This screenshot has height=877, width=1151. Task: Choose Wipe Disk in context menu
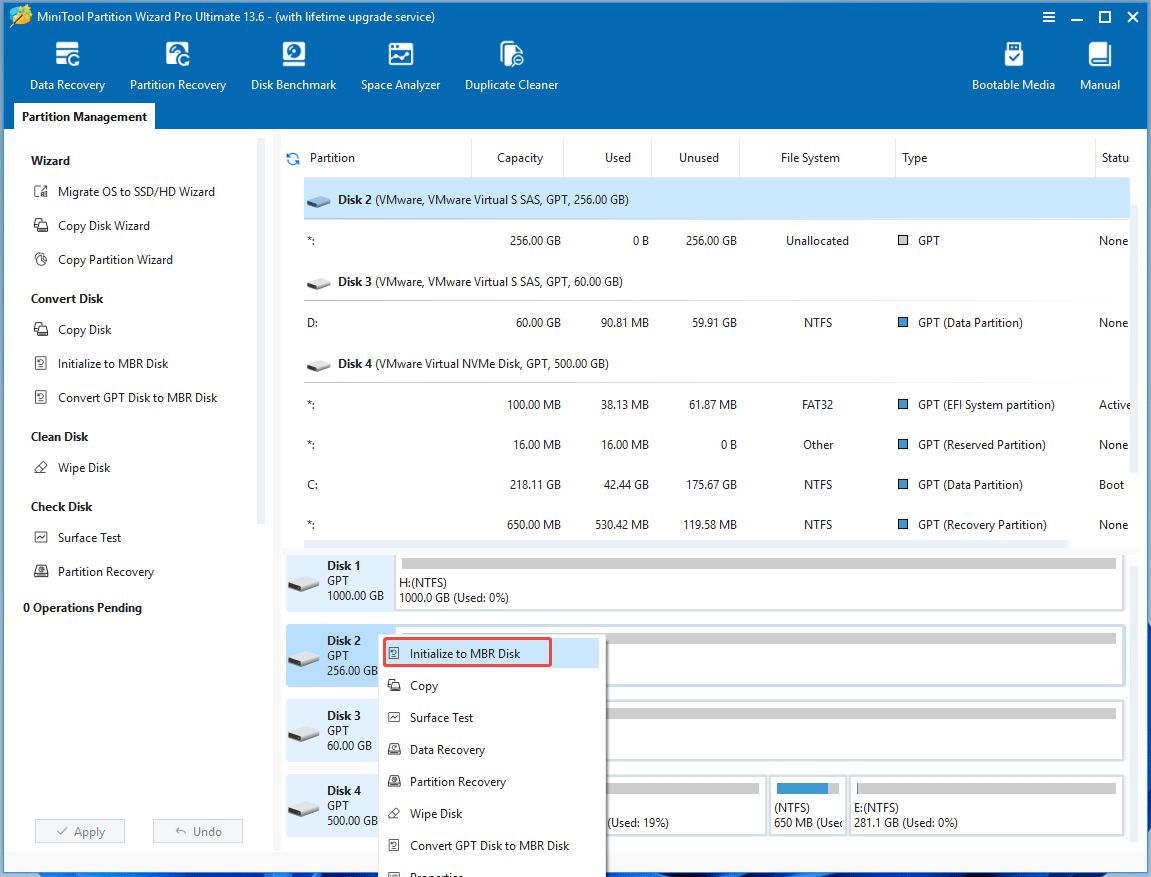tap(491, 813)
